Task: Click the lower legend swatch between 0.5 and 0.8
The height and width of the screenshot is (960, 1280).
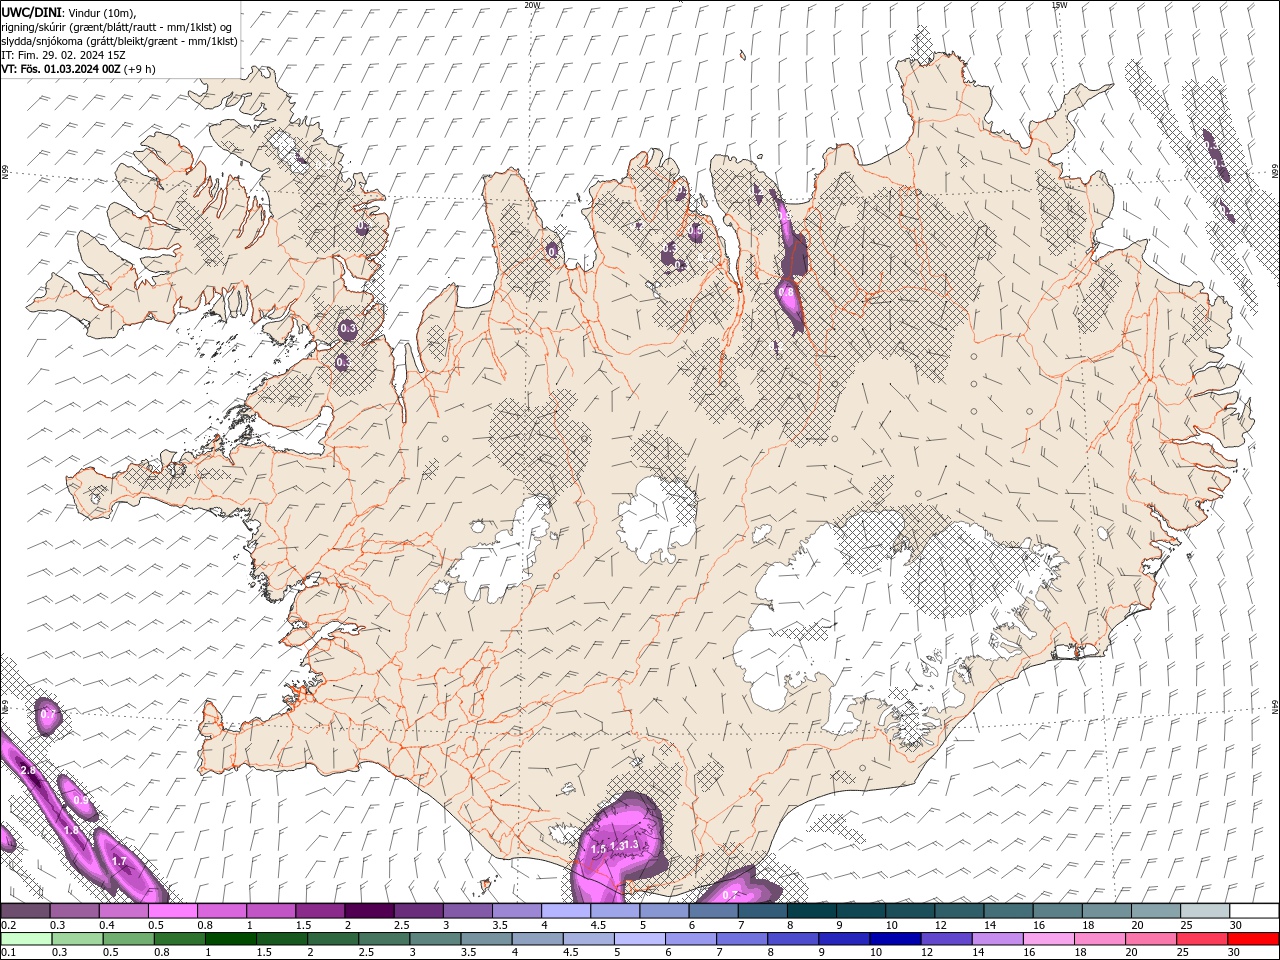Action: (128, 939)
